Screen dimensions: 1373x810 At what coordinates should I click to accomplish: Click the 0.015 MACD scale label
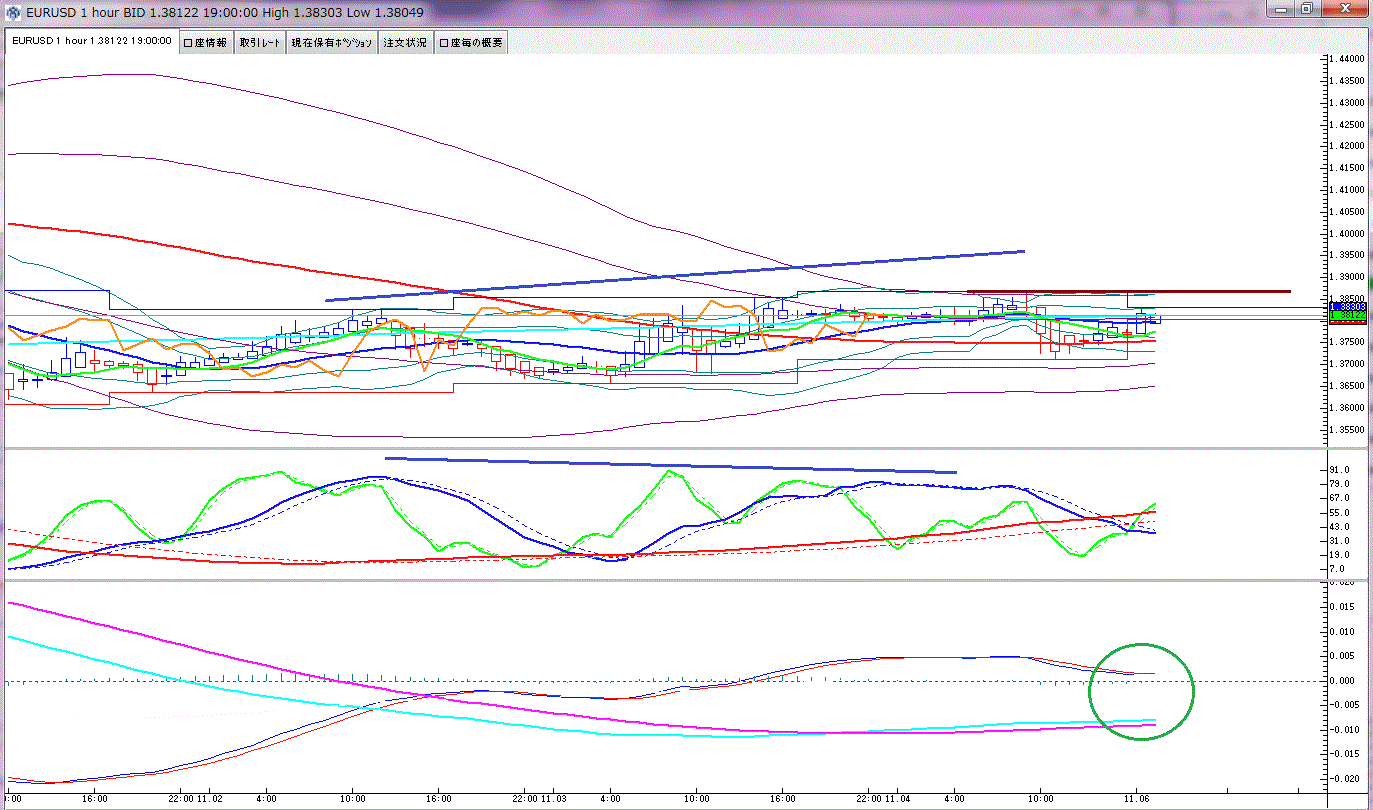pos(1342,608)
